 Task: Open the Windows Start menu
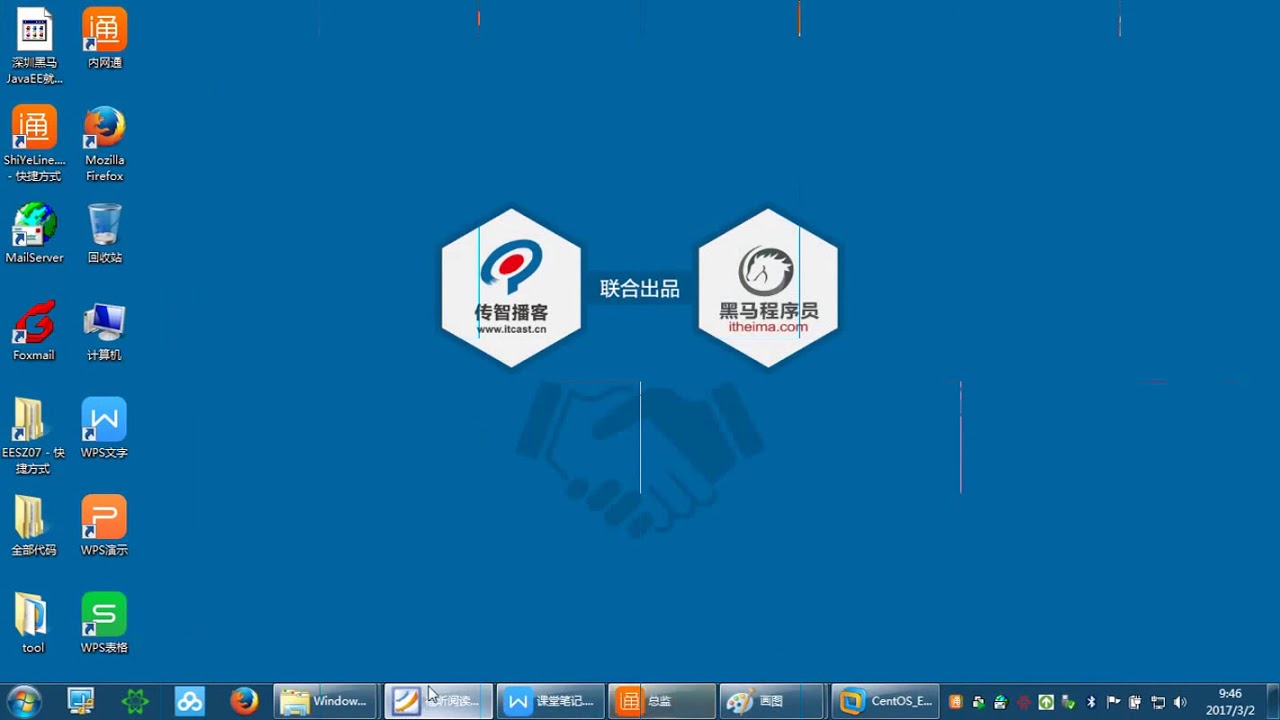coord(23,701)
